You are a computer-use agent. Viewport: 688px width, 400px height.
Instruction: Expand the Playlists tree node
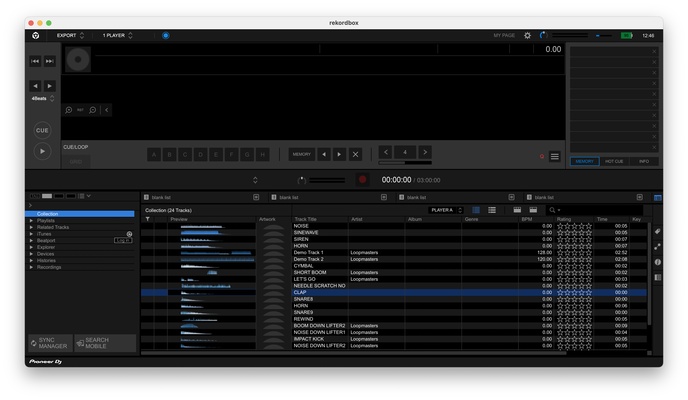[31, 221]
